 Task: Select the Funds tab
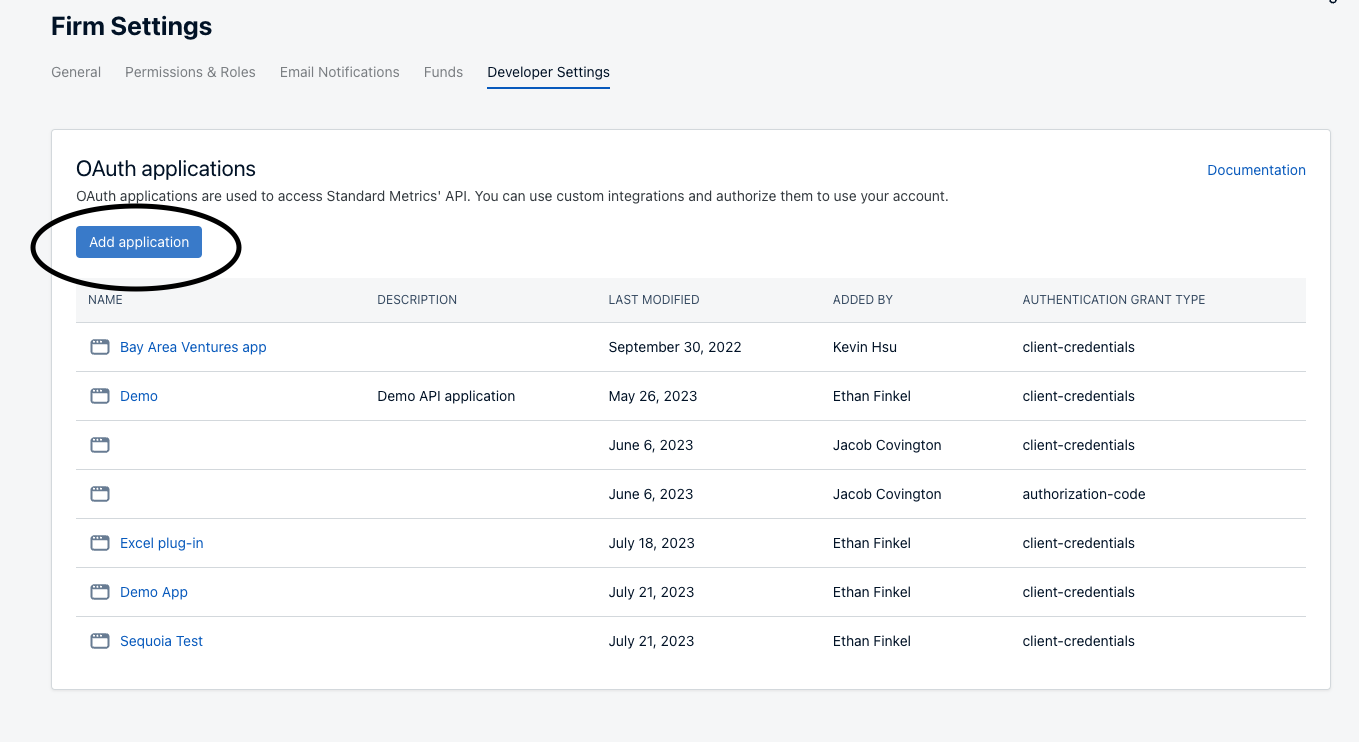click(443, 72)
